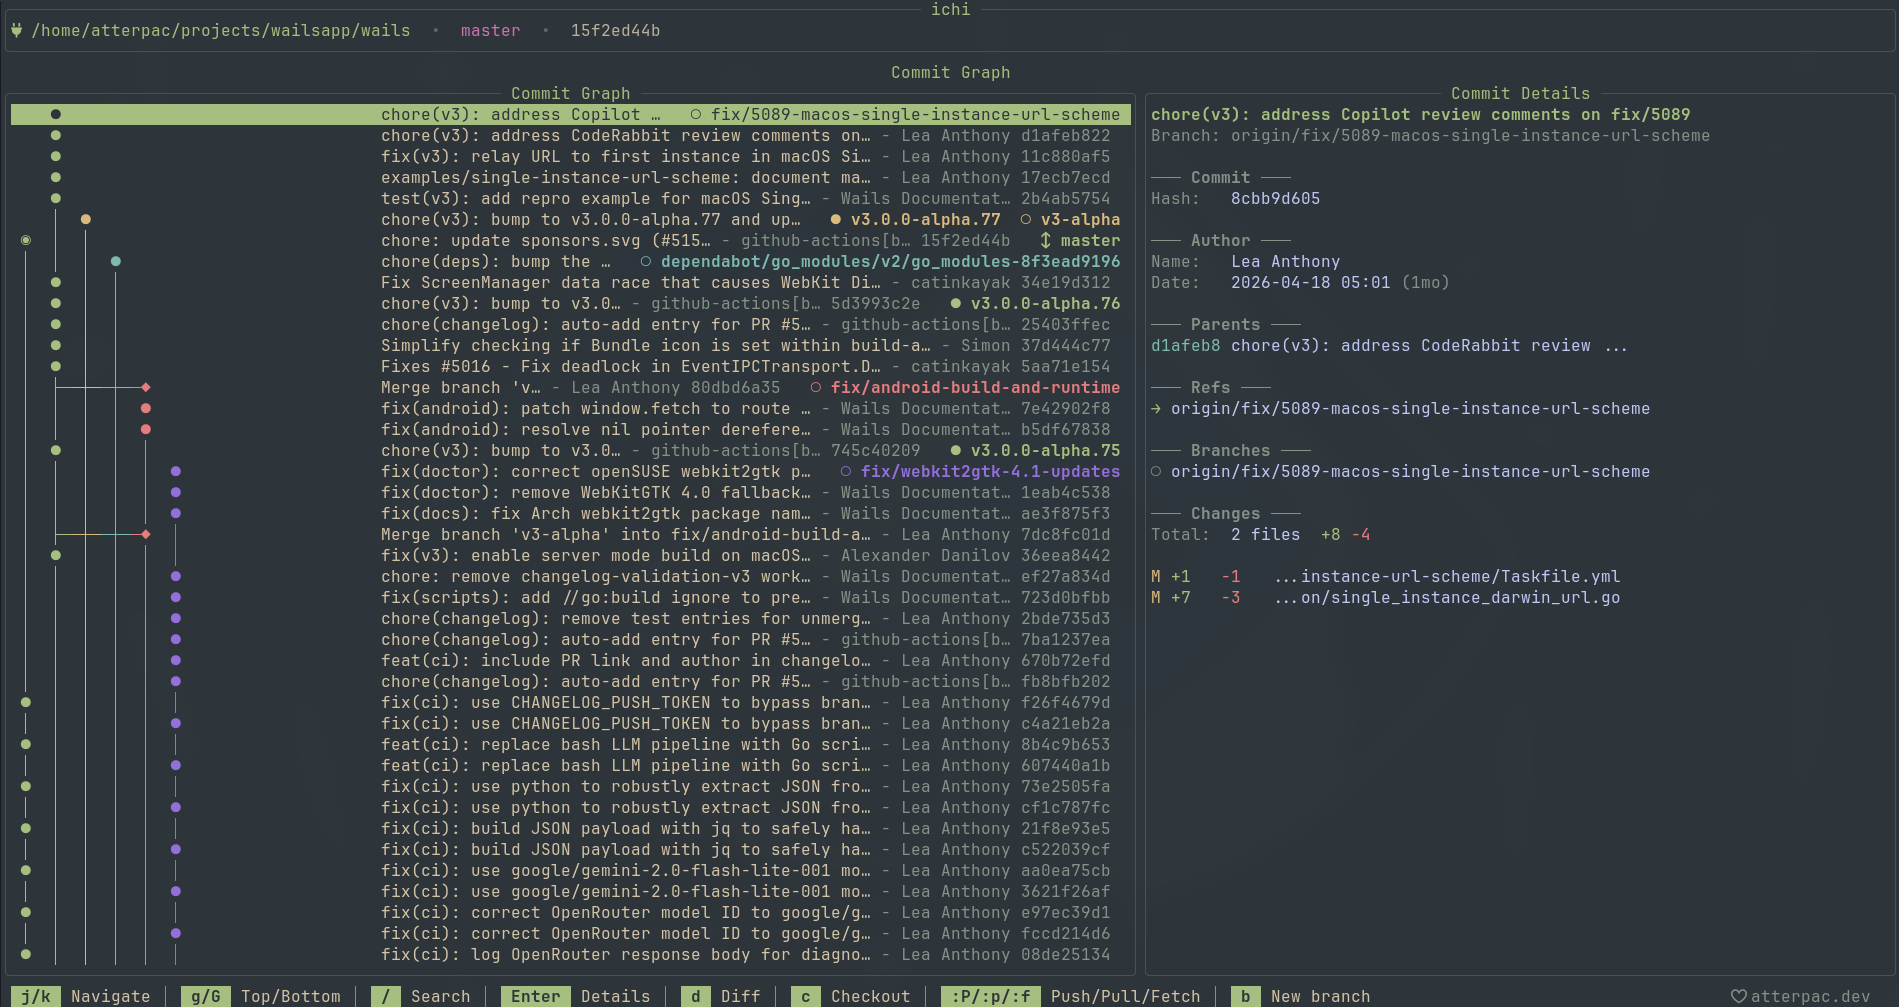Select the master branch in header

coord(490,30)
